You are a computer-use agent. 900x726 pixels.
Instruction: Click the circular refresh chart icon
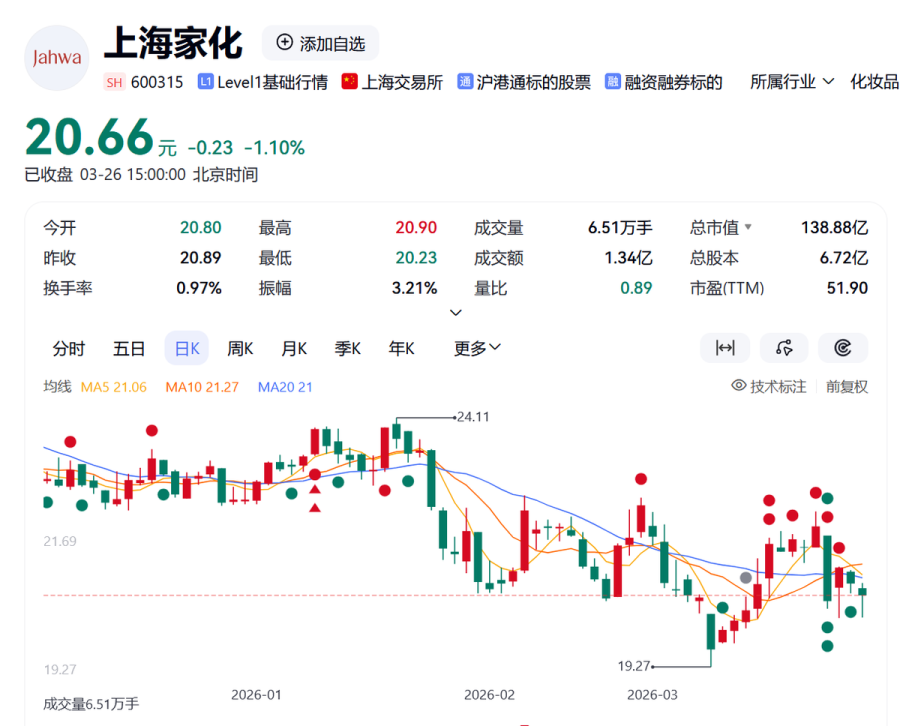coord(843,348)
